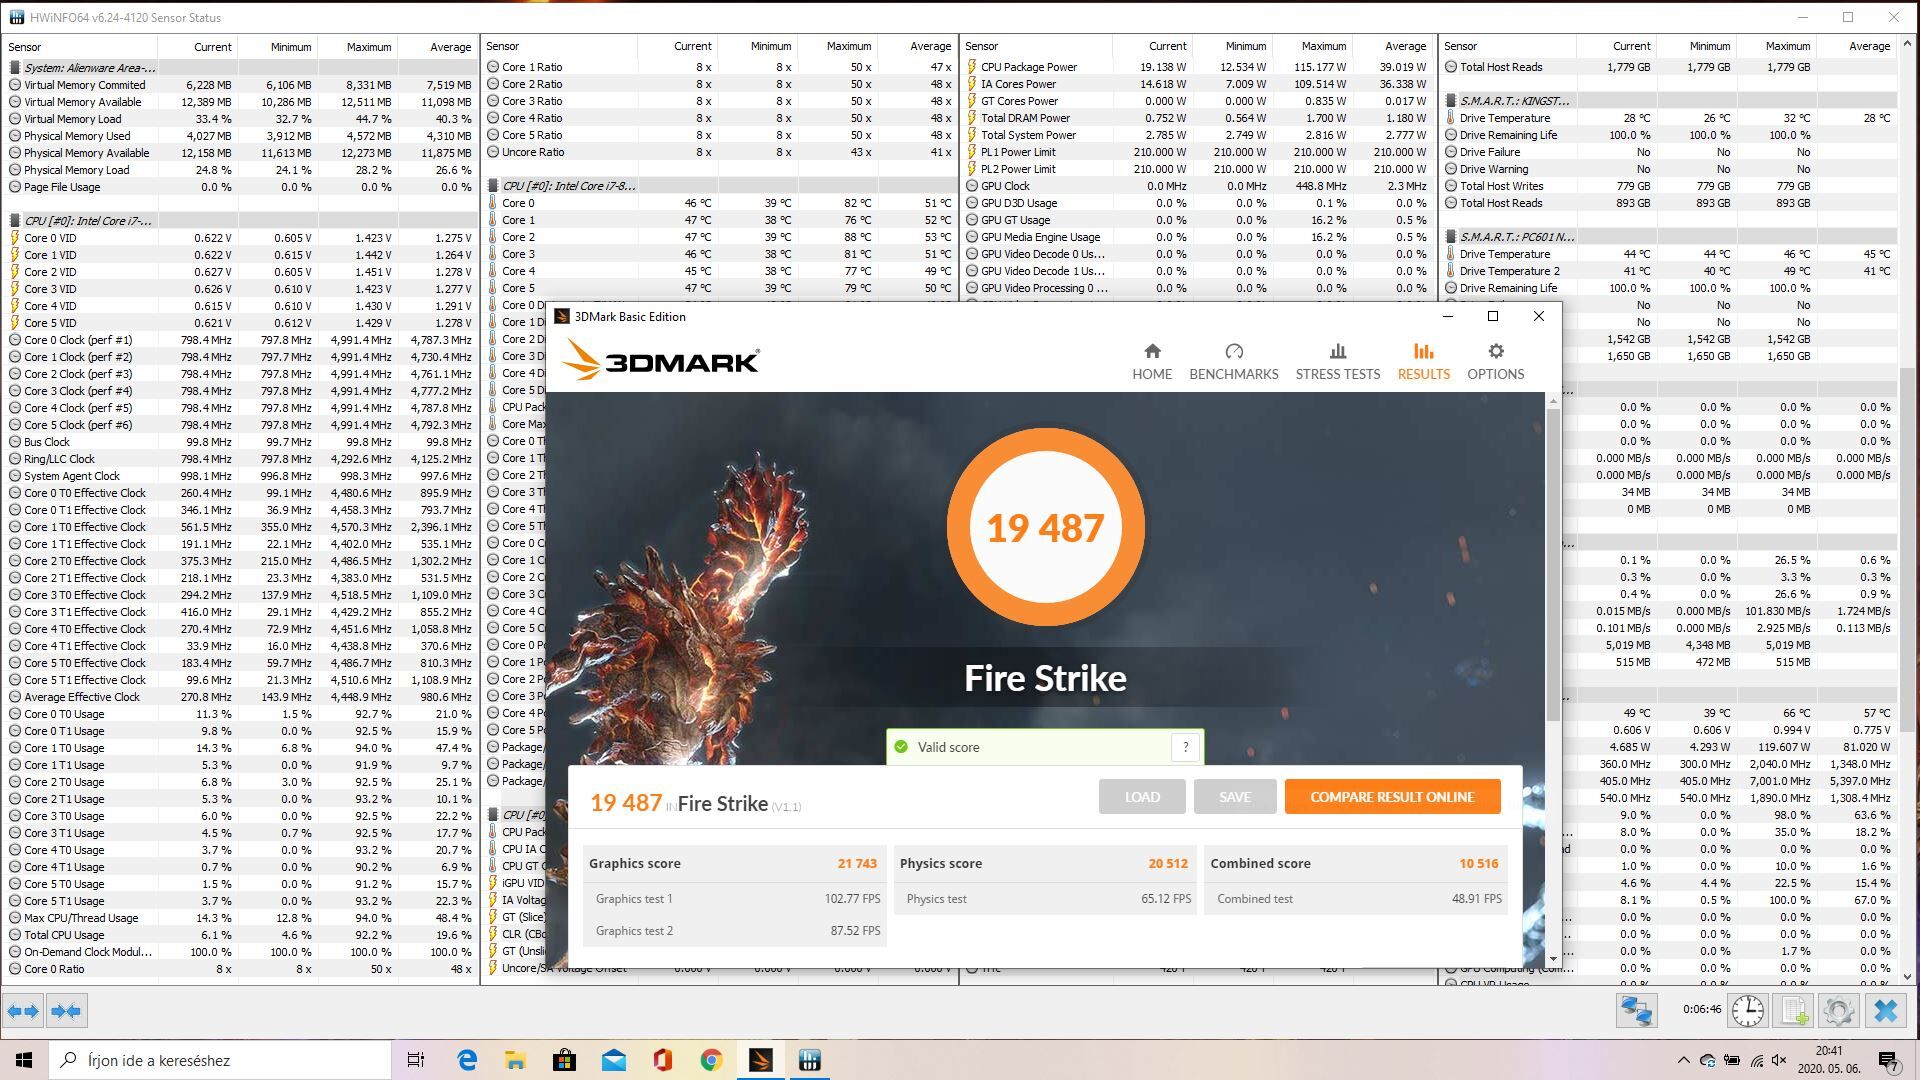Select the Results tab in 3DMark
The width and height of the screenshot is (1920, 1080).
pyautogui.click(x=1423, y=361)
